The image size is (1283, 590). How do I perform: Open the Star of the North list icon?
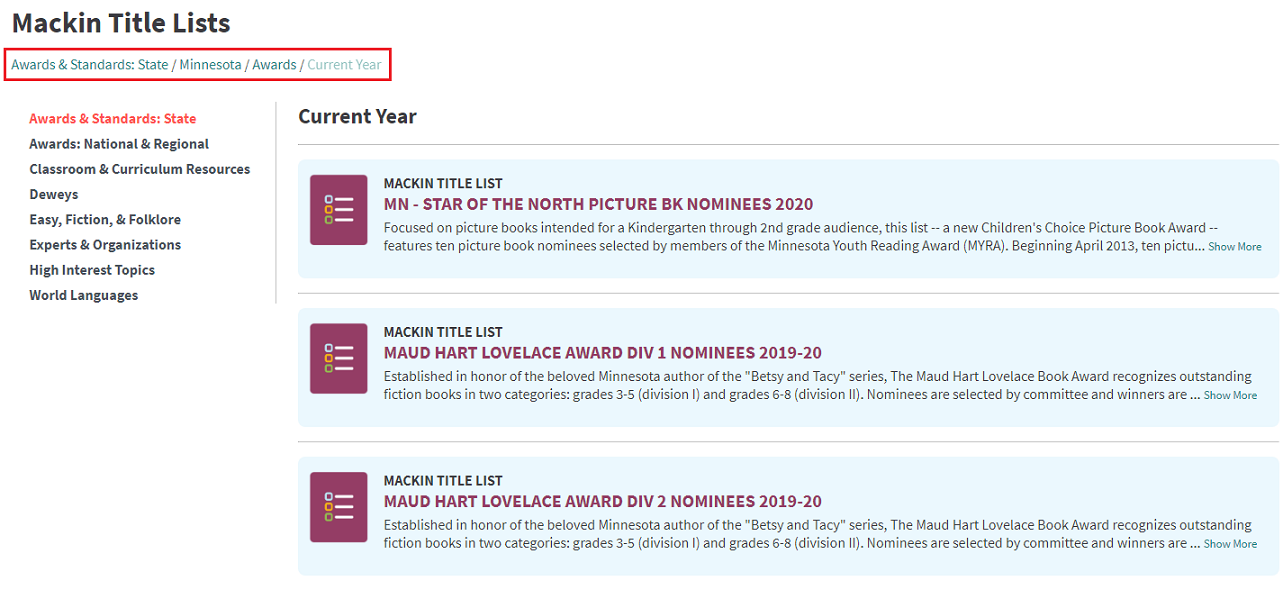coord(338,210)
